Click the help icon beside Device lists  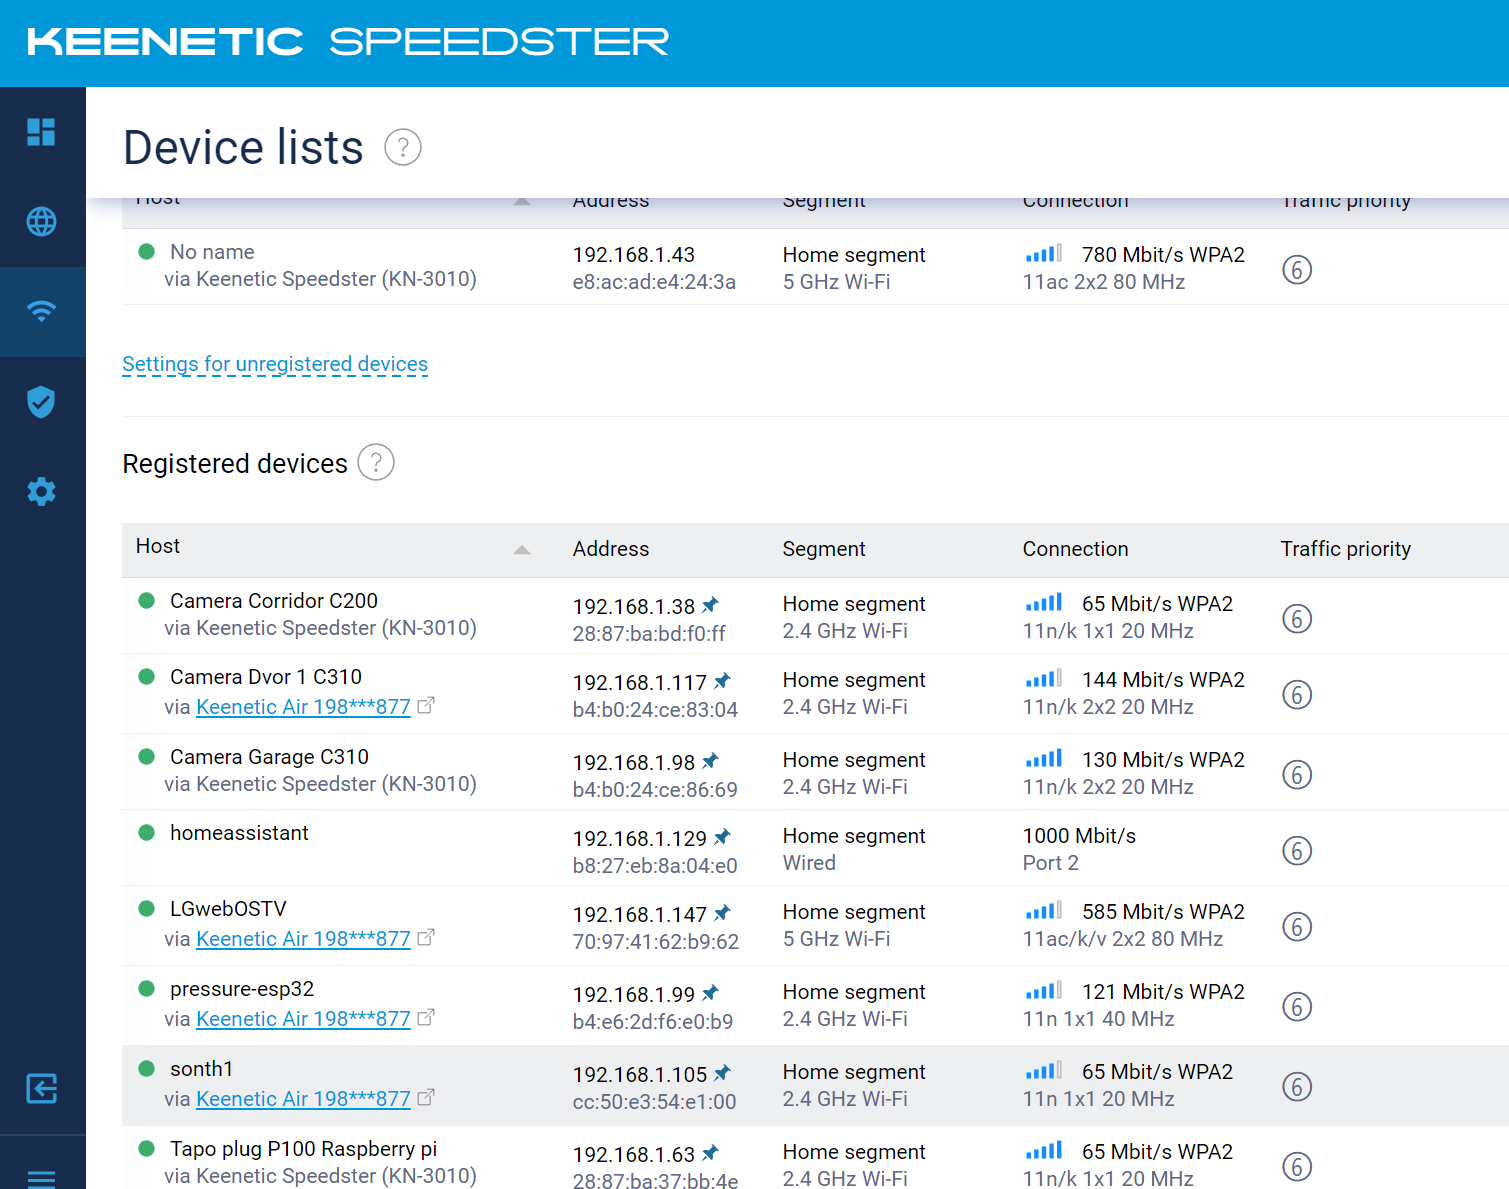click(403, 148)
